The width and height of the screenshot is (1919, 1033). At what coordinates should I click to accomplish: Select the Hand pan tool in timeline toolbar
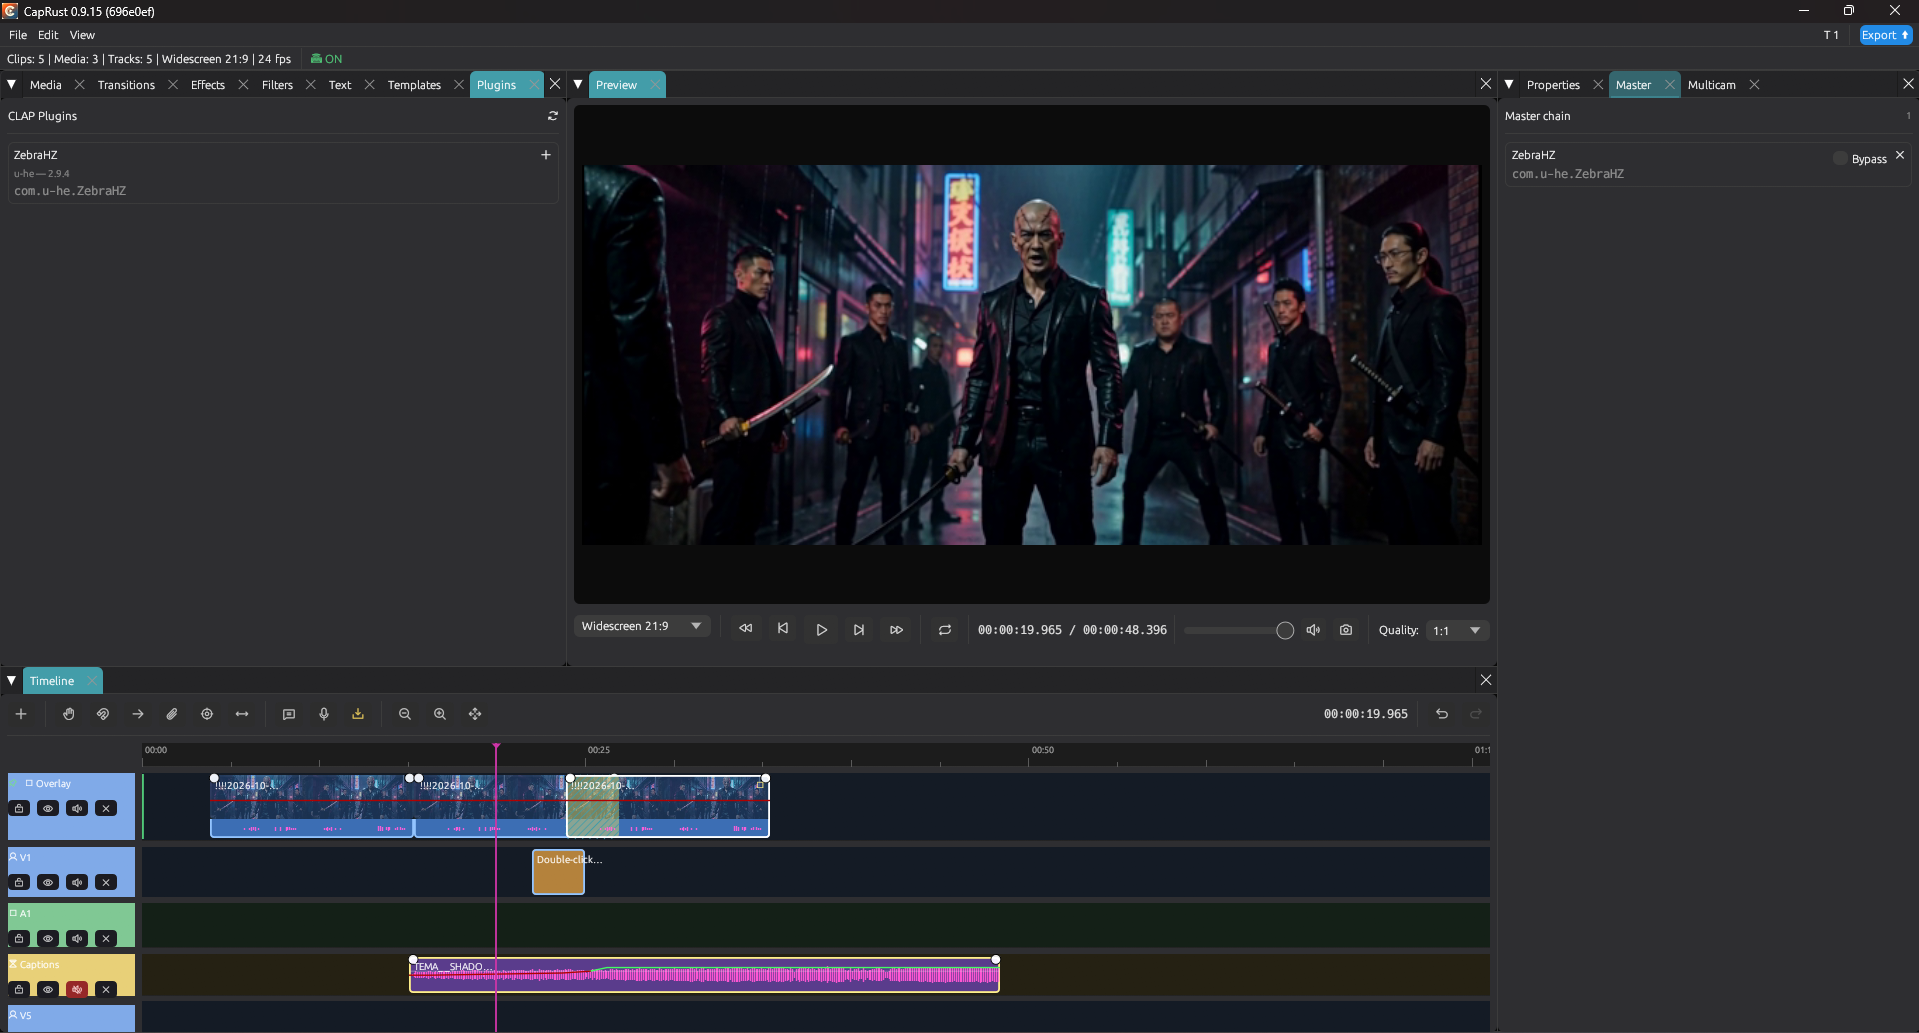point(69,714)
